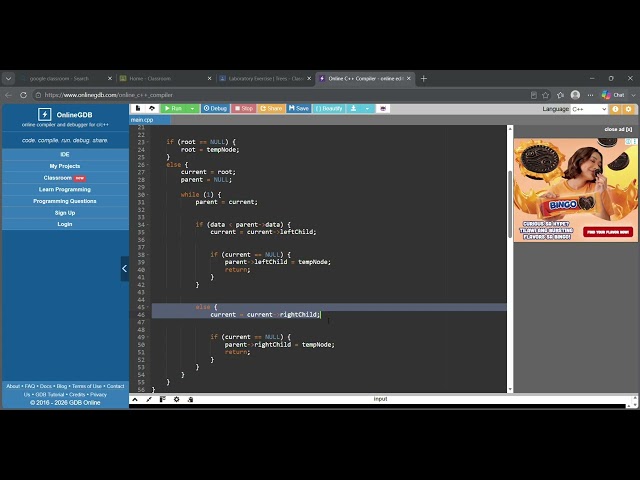
Task: Open the About footer link
Action: pyautogui.click(x=13, y=386)
